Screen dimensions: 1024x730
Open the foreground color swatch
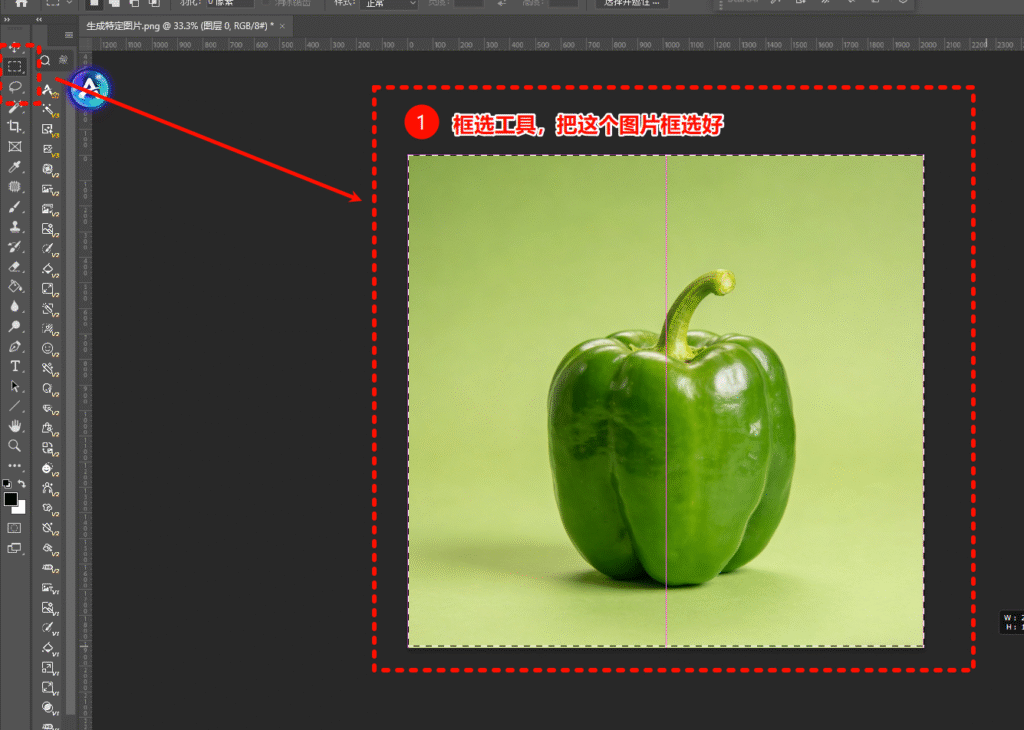click(x=11, y=498)
